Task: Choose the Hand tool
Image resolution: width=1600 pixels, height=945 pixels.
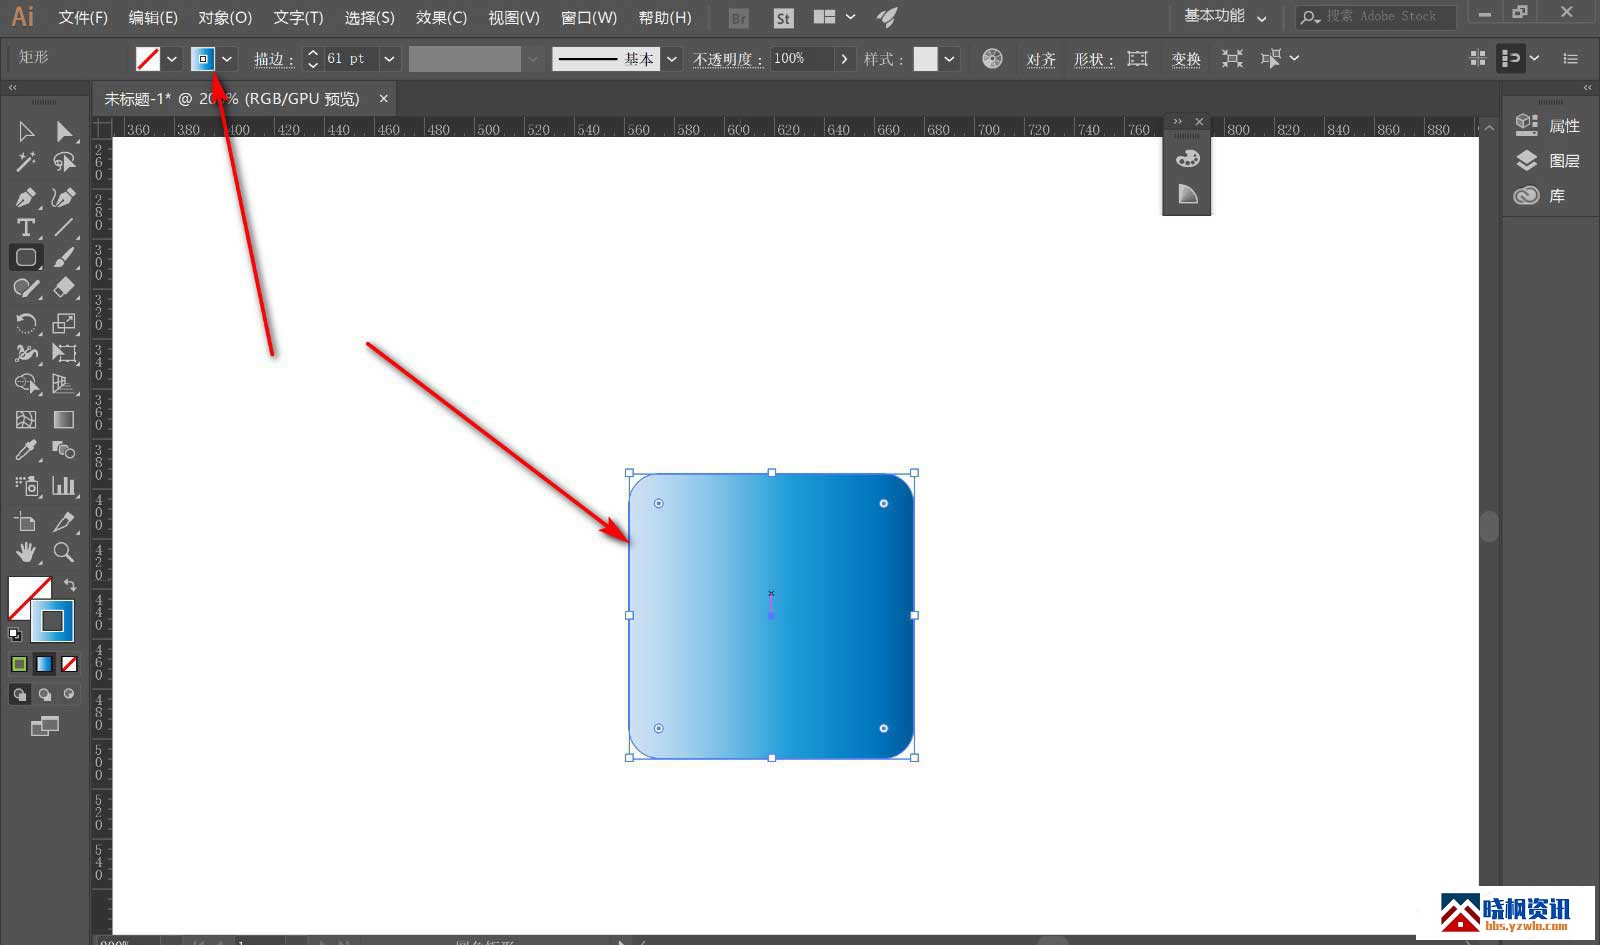Action: 26,552
